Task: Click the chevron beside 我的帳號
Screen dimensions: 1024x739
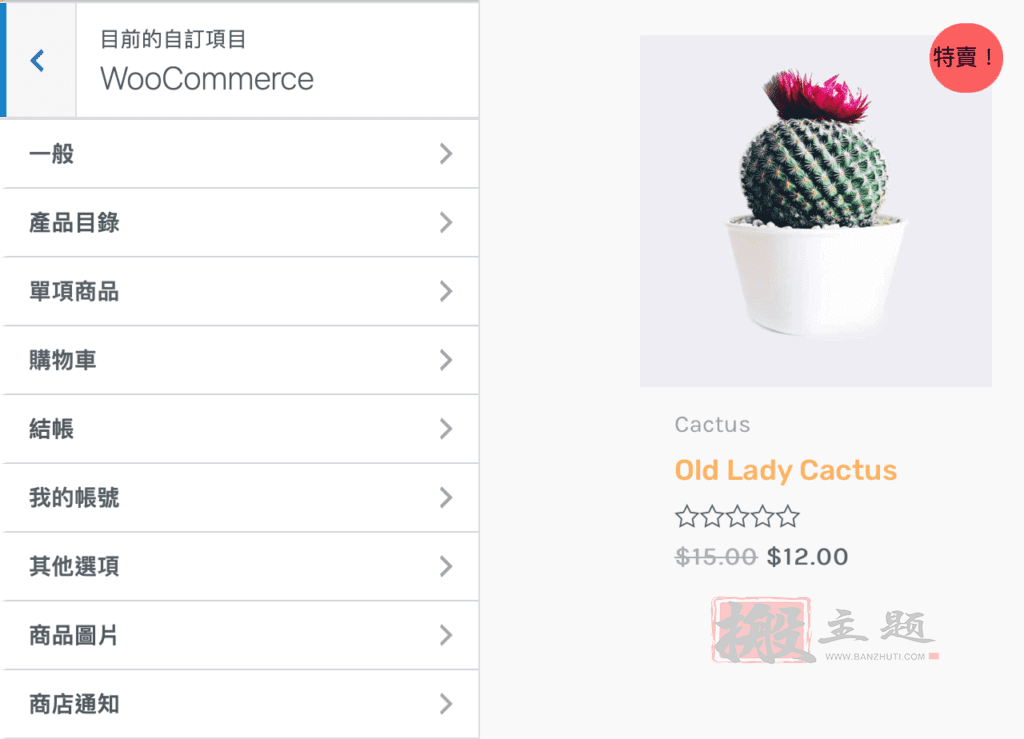Action: 446,497
